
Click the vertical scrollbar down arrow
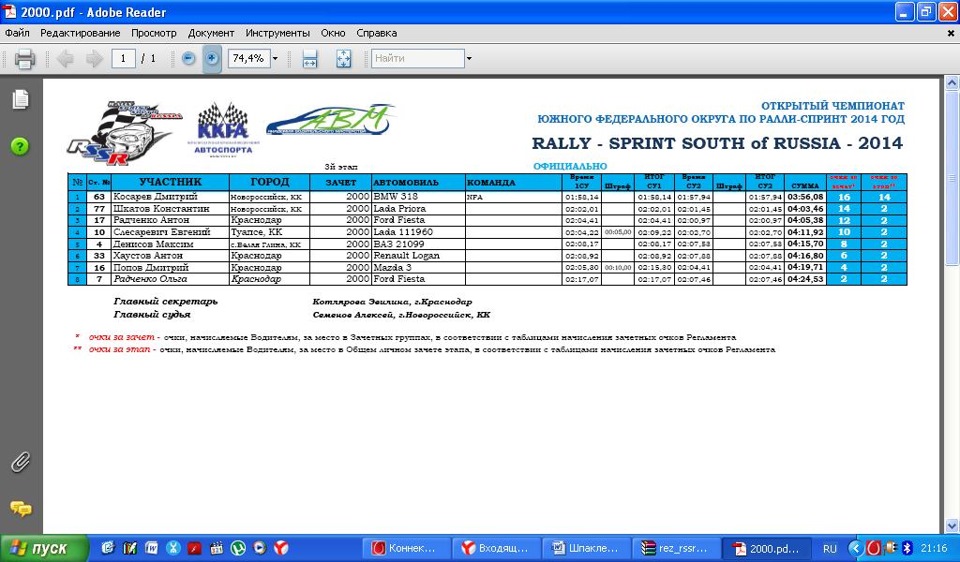[x=952, y=526]
